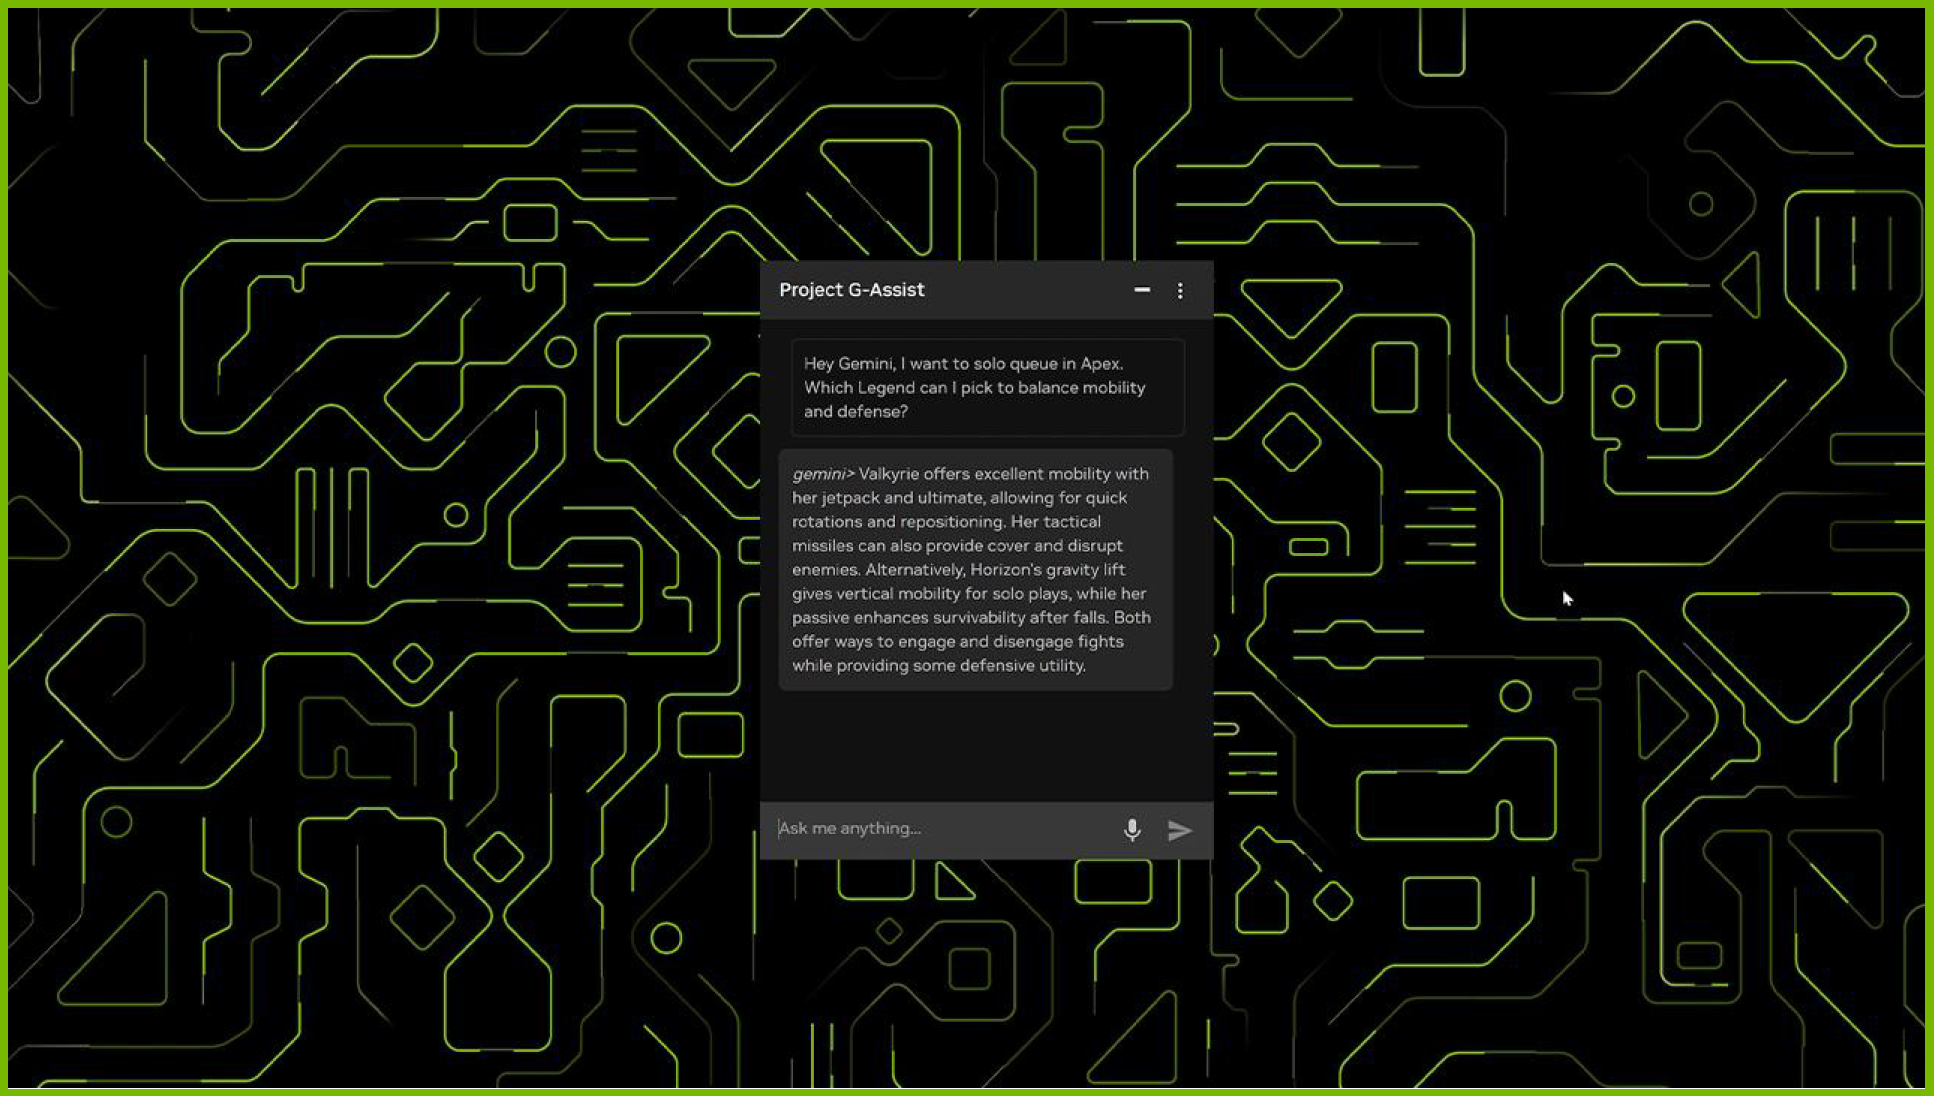
Task: Minimize the Project G-Assist window
Action: [x=1141, y=290]
